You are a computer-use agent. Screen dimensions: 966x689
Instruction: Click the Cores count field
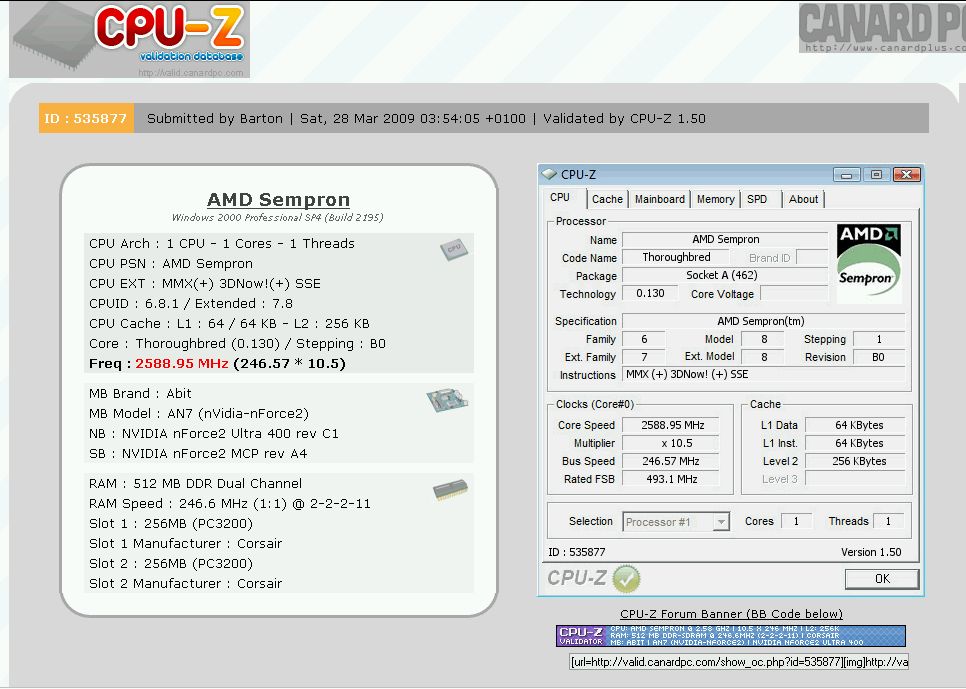[x=797, y=521]
